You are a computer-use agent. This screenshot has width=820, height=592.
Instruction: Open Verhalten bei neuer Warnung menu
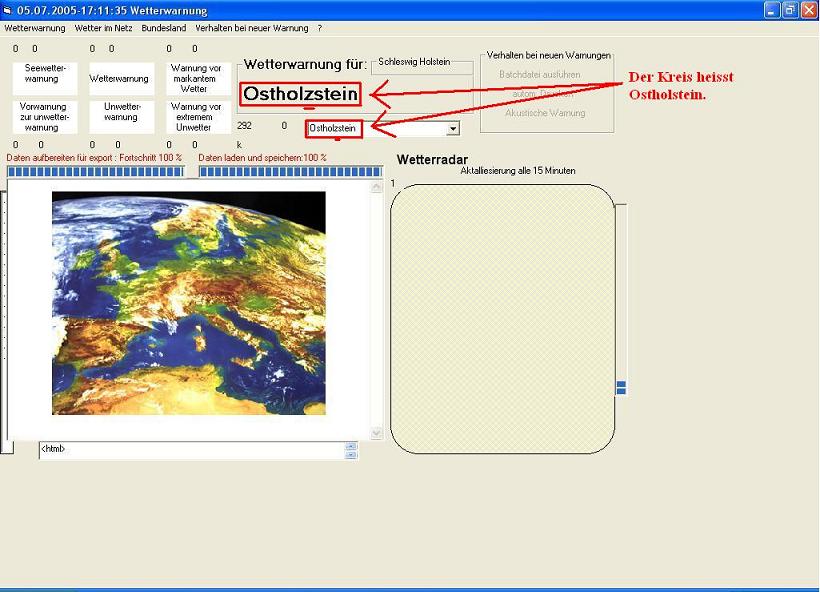coord(252,28)
